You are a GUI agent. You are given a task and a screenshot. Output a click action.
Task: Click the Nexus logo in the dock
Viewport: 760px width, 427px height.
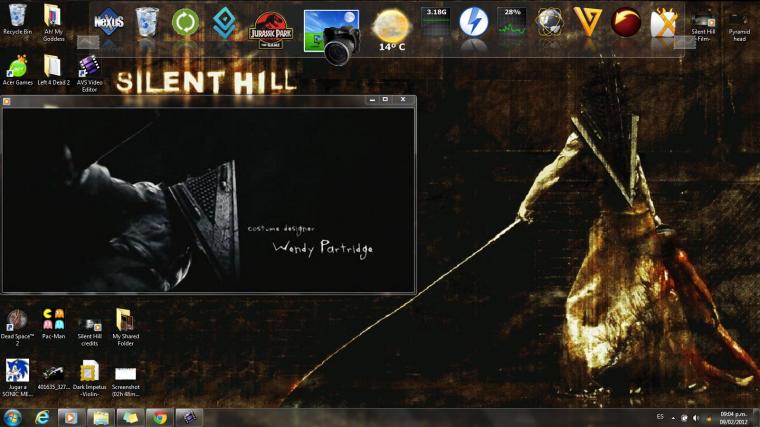click(109, 22)
